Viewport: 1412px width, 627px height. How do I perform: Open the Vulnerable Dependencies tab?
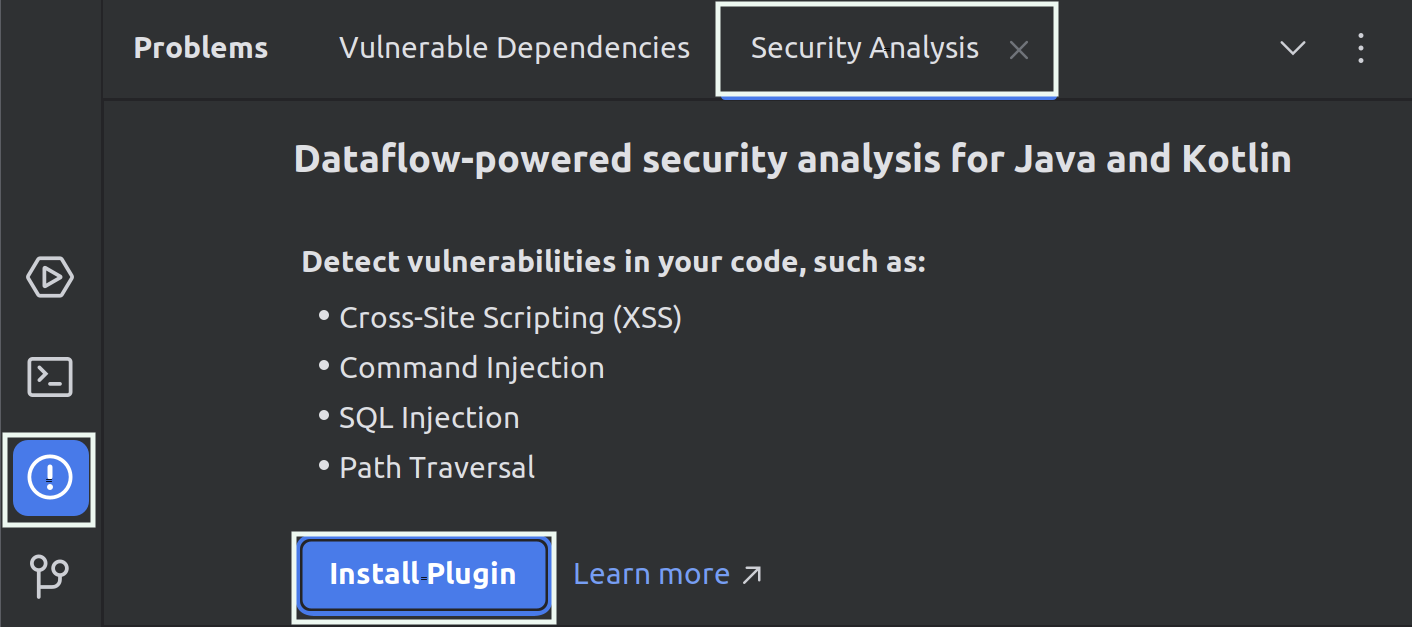point(514,47)
